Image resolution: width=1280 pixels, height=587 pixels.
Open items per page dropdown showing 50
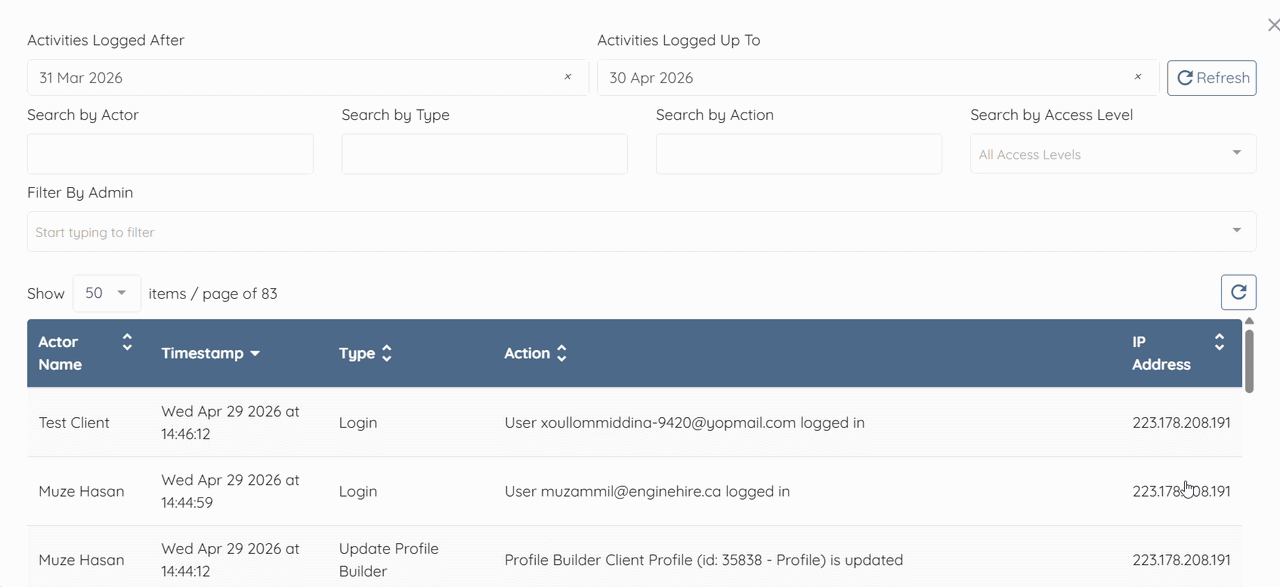tap(107, 293)
